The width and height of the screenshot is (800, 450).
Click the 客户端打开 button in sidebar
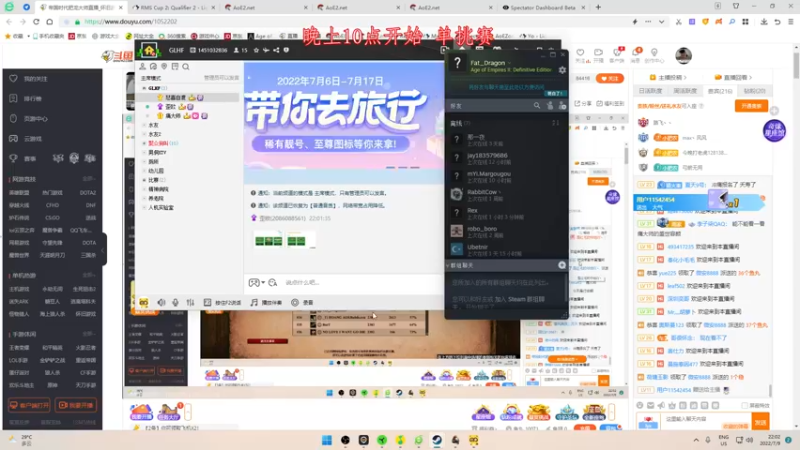(30, 405)
